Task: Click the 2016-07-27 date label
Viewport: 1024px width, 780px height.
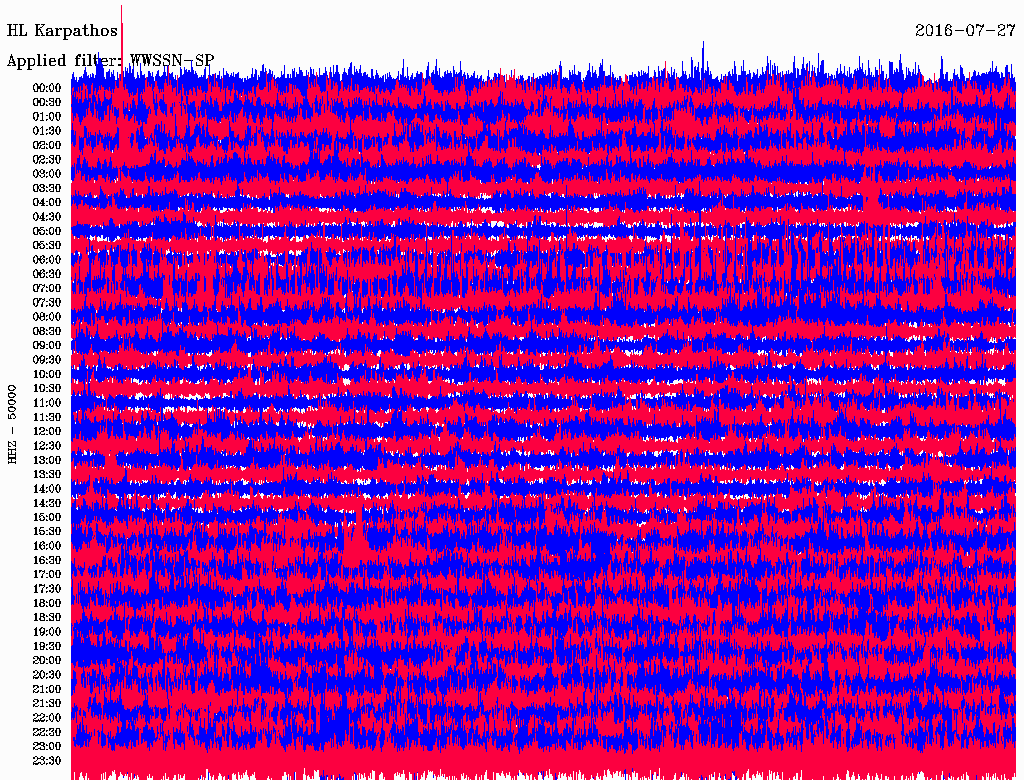Action: tap(965, 31)
